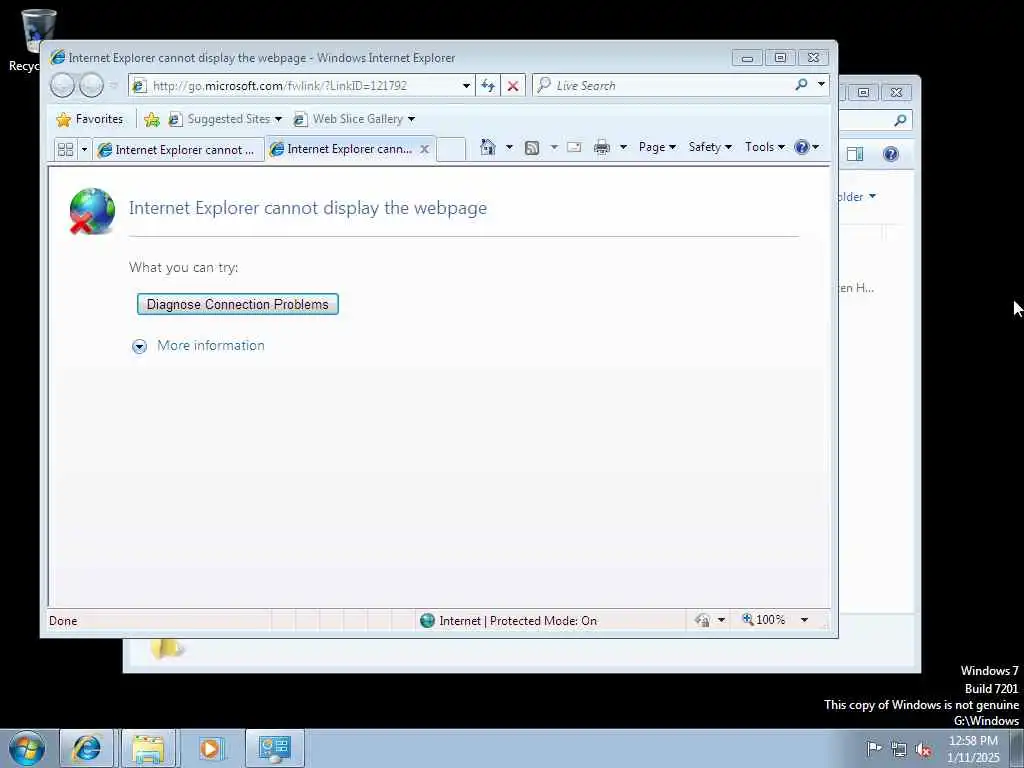The image size is (1024, 768).
Task: Go to the home page icon
Action: pyautogui.click(x=488, y=147)
